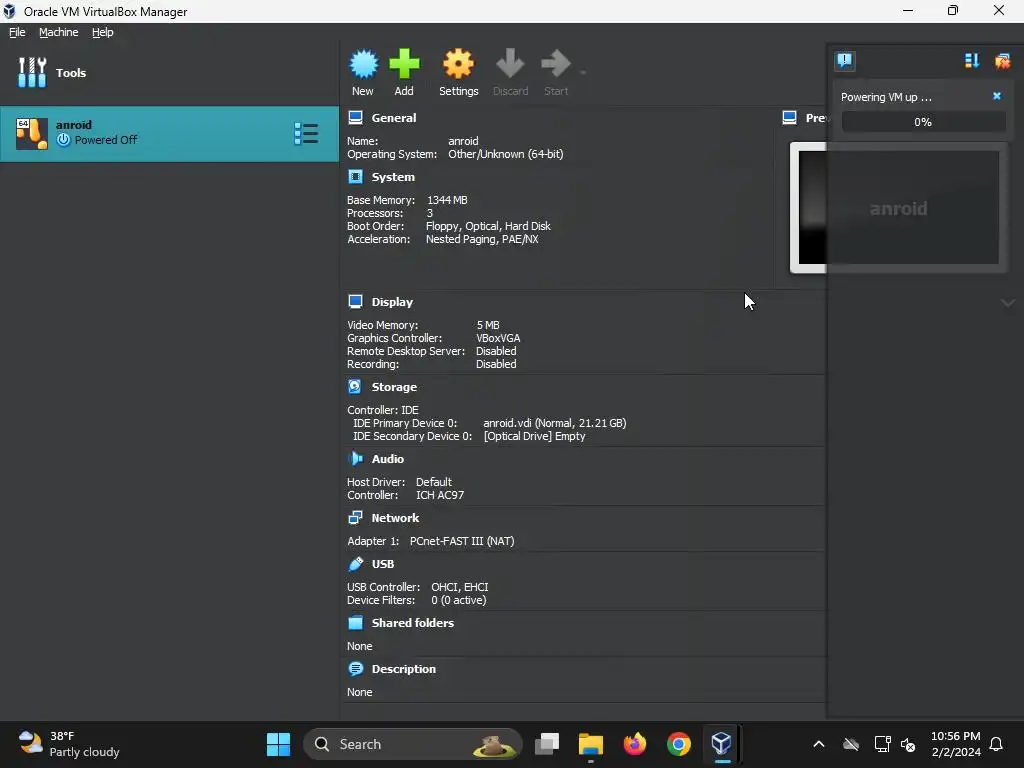Click the Description section speech icon

coord(355,669)
